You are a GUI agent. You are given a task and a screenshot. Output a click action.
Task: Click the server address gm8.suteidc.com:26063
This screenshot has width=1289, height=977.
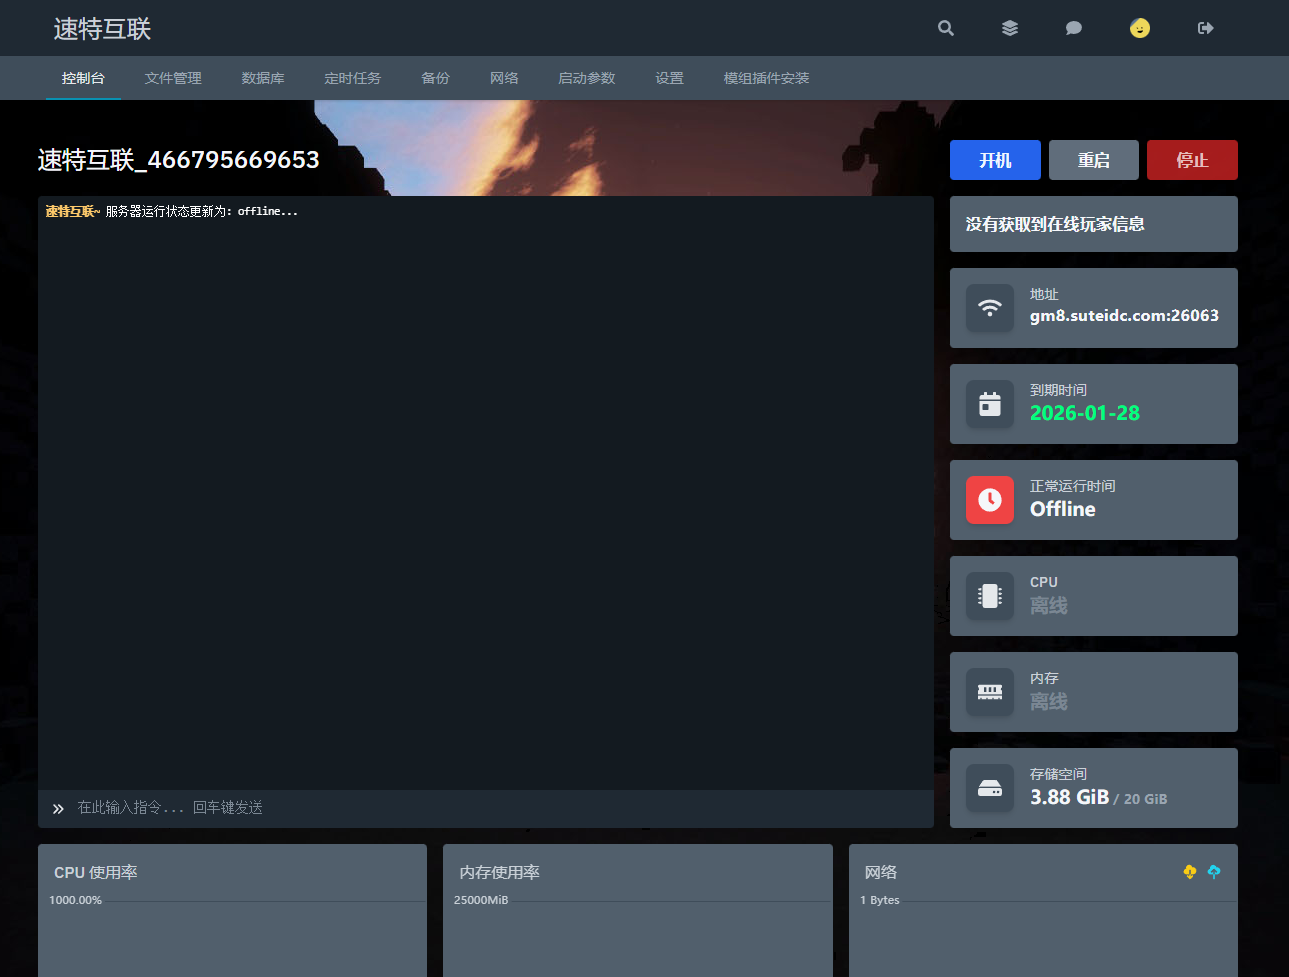coord(1124,316)
